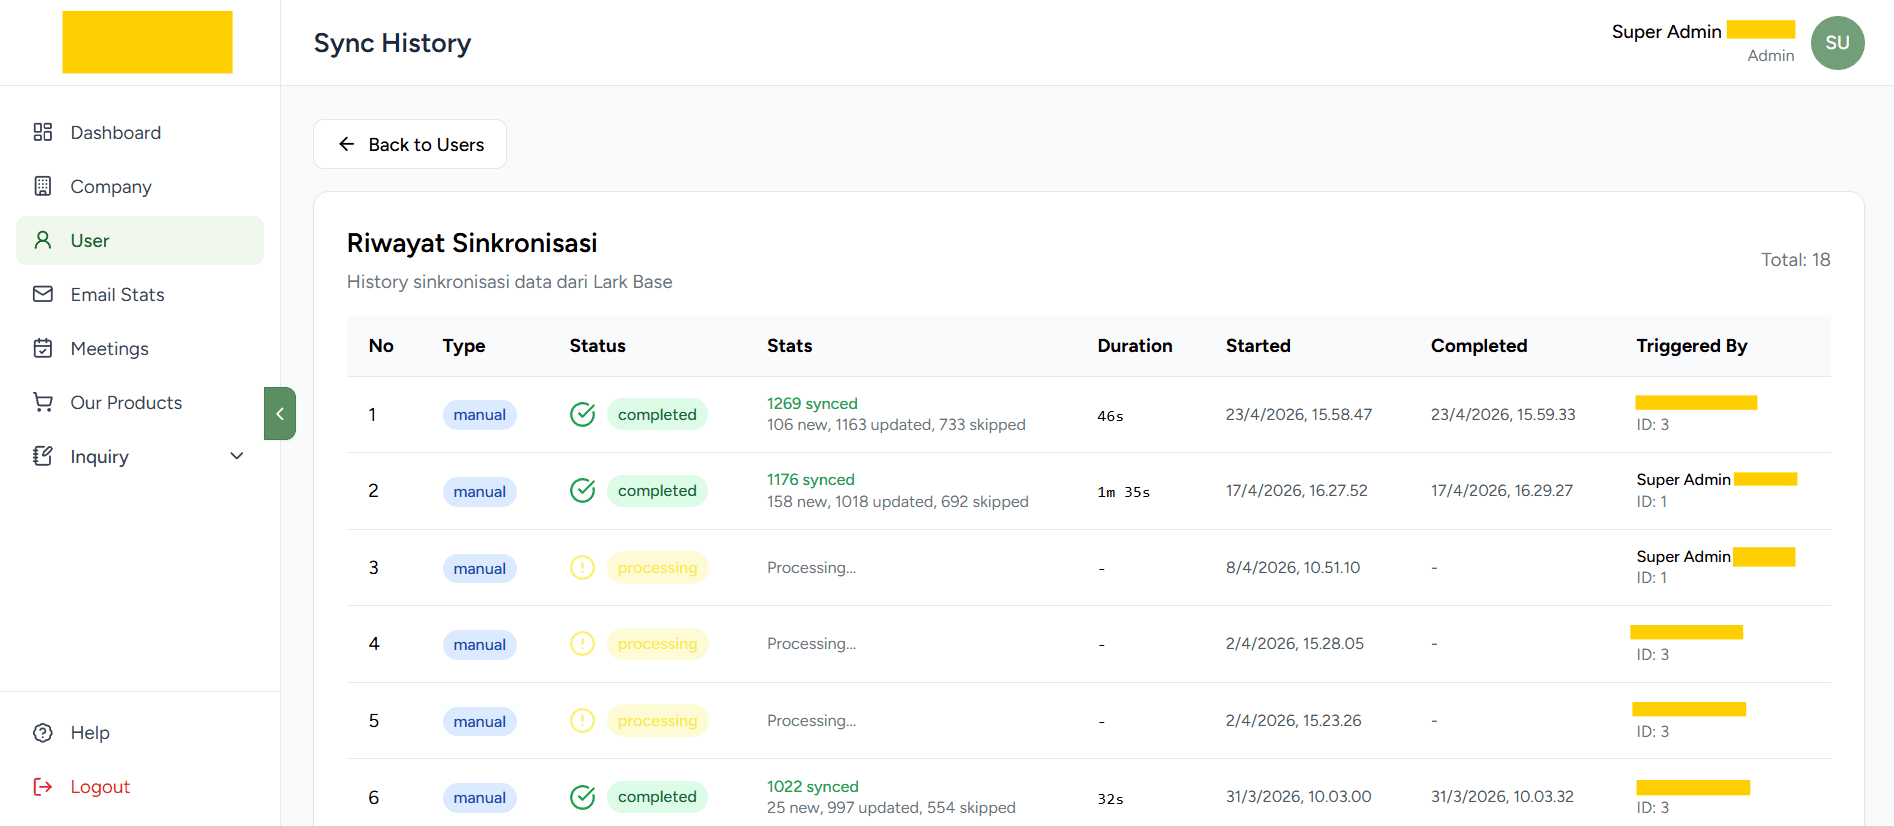This screenshot has width=1894, height=826.
Task: Click the Help question mark icon
Action: point(42,733)
